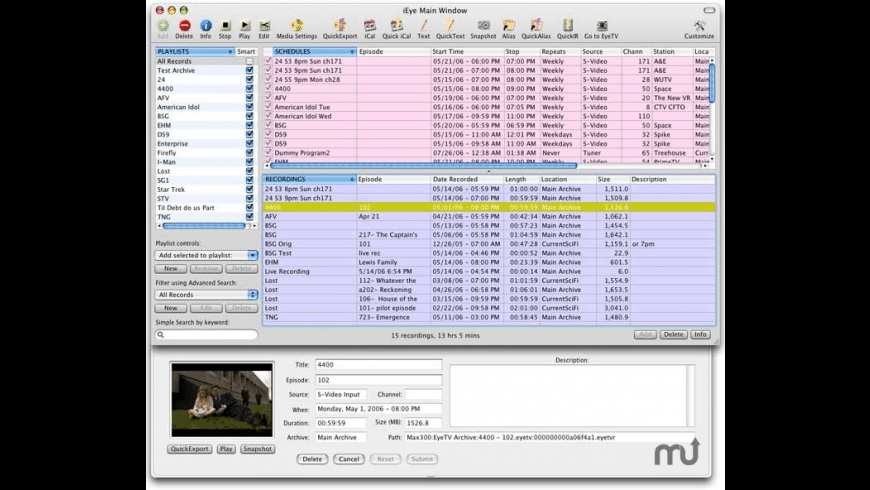
Task: Click the Title field containing 4400
Action: pyautogui.click(x=378, y=365)
